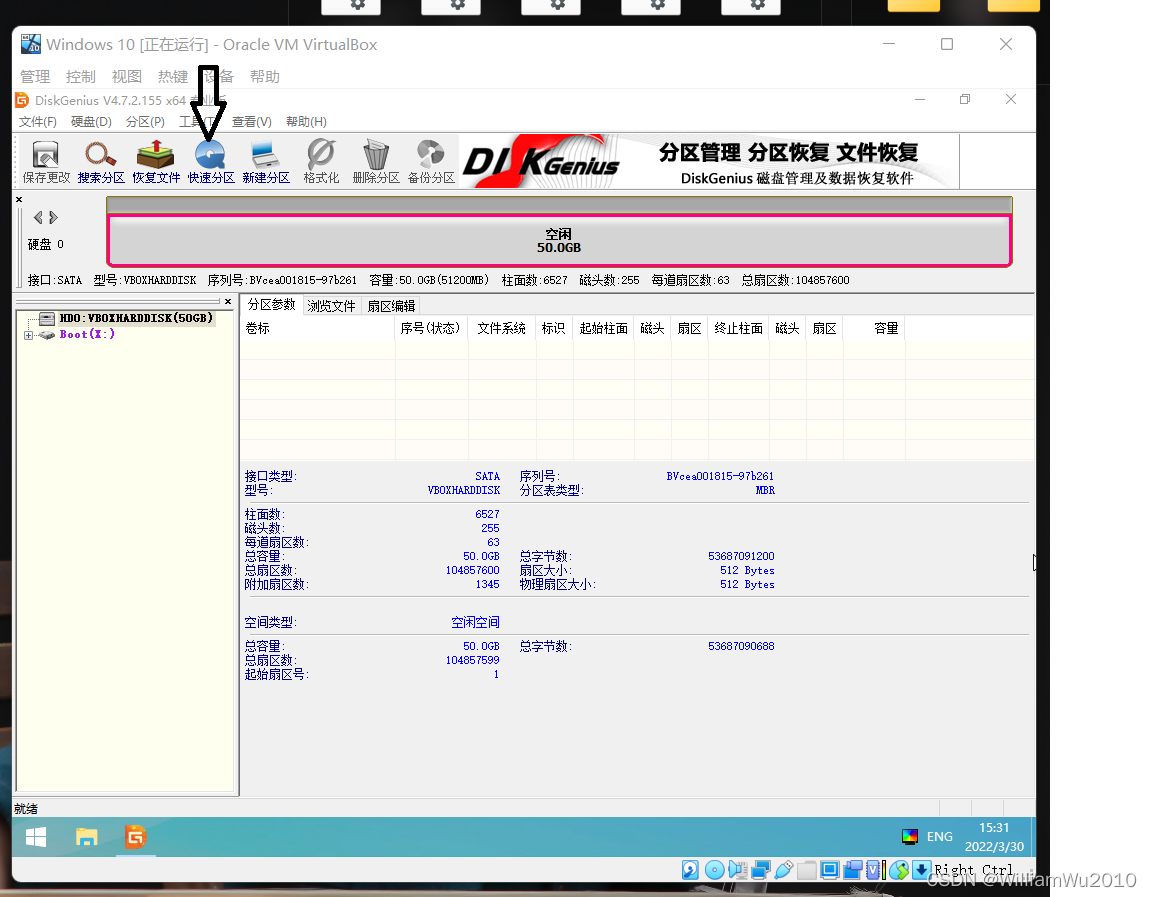The height and width of the screenshot is (897, 1152).
Task: Click the 标识 column header
Action: 554,328
